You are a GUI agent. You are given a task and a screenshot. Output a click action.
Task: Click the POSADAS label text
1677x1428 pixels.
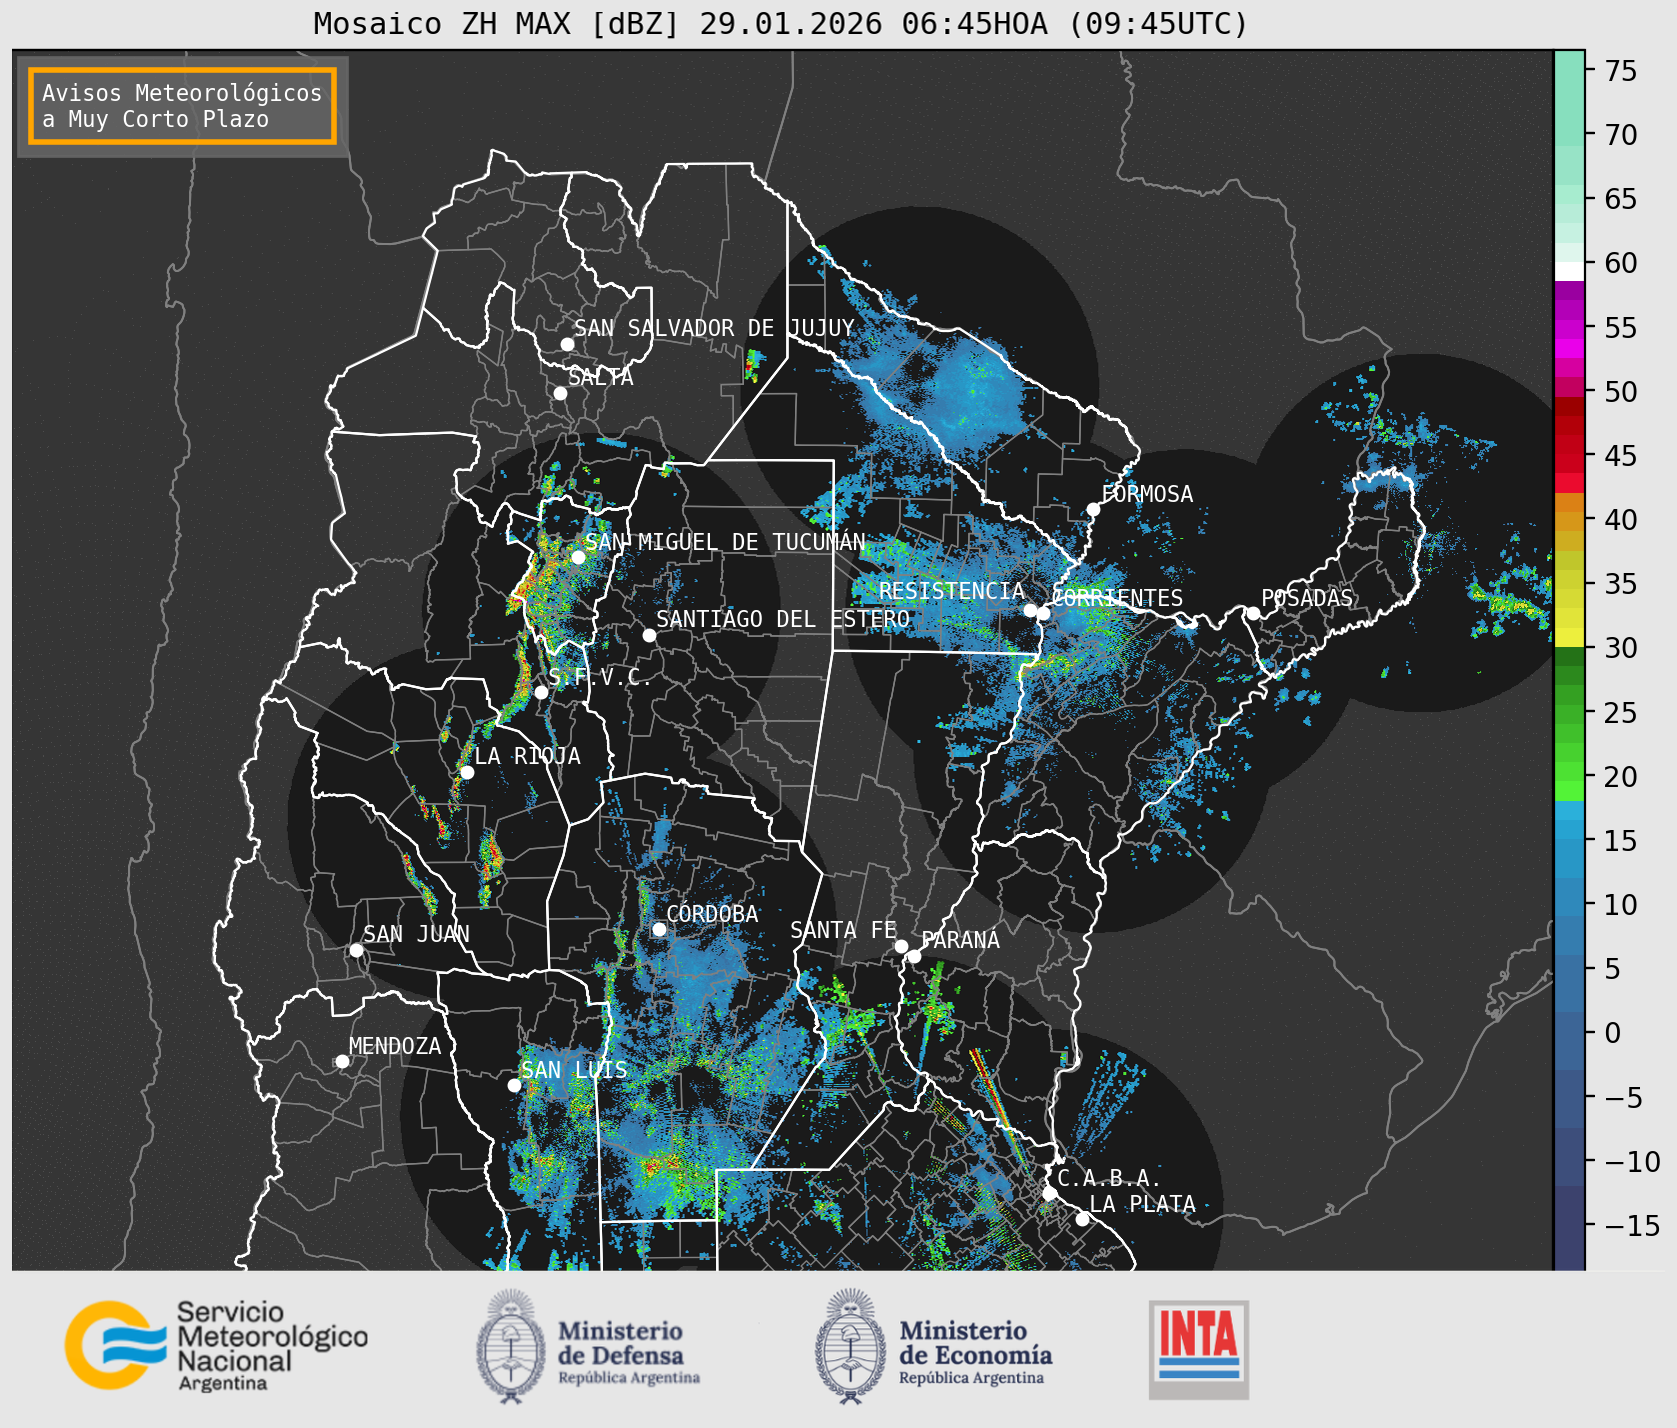(1307, 598)
